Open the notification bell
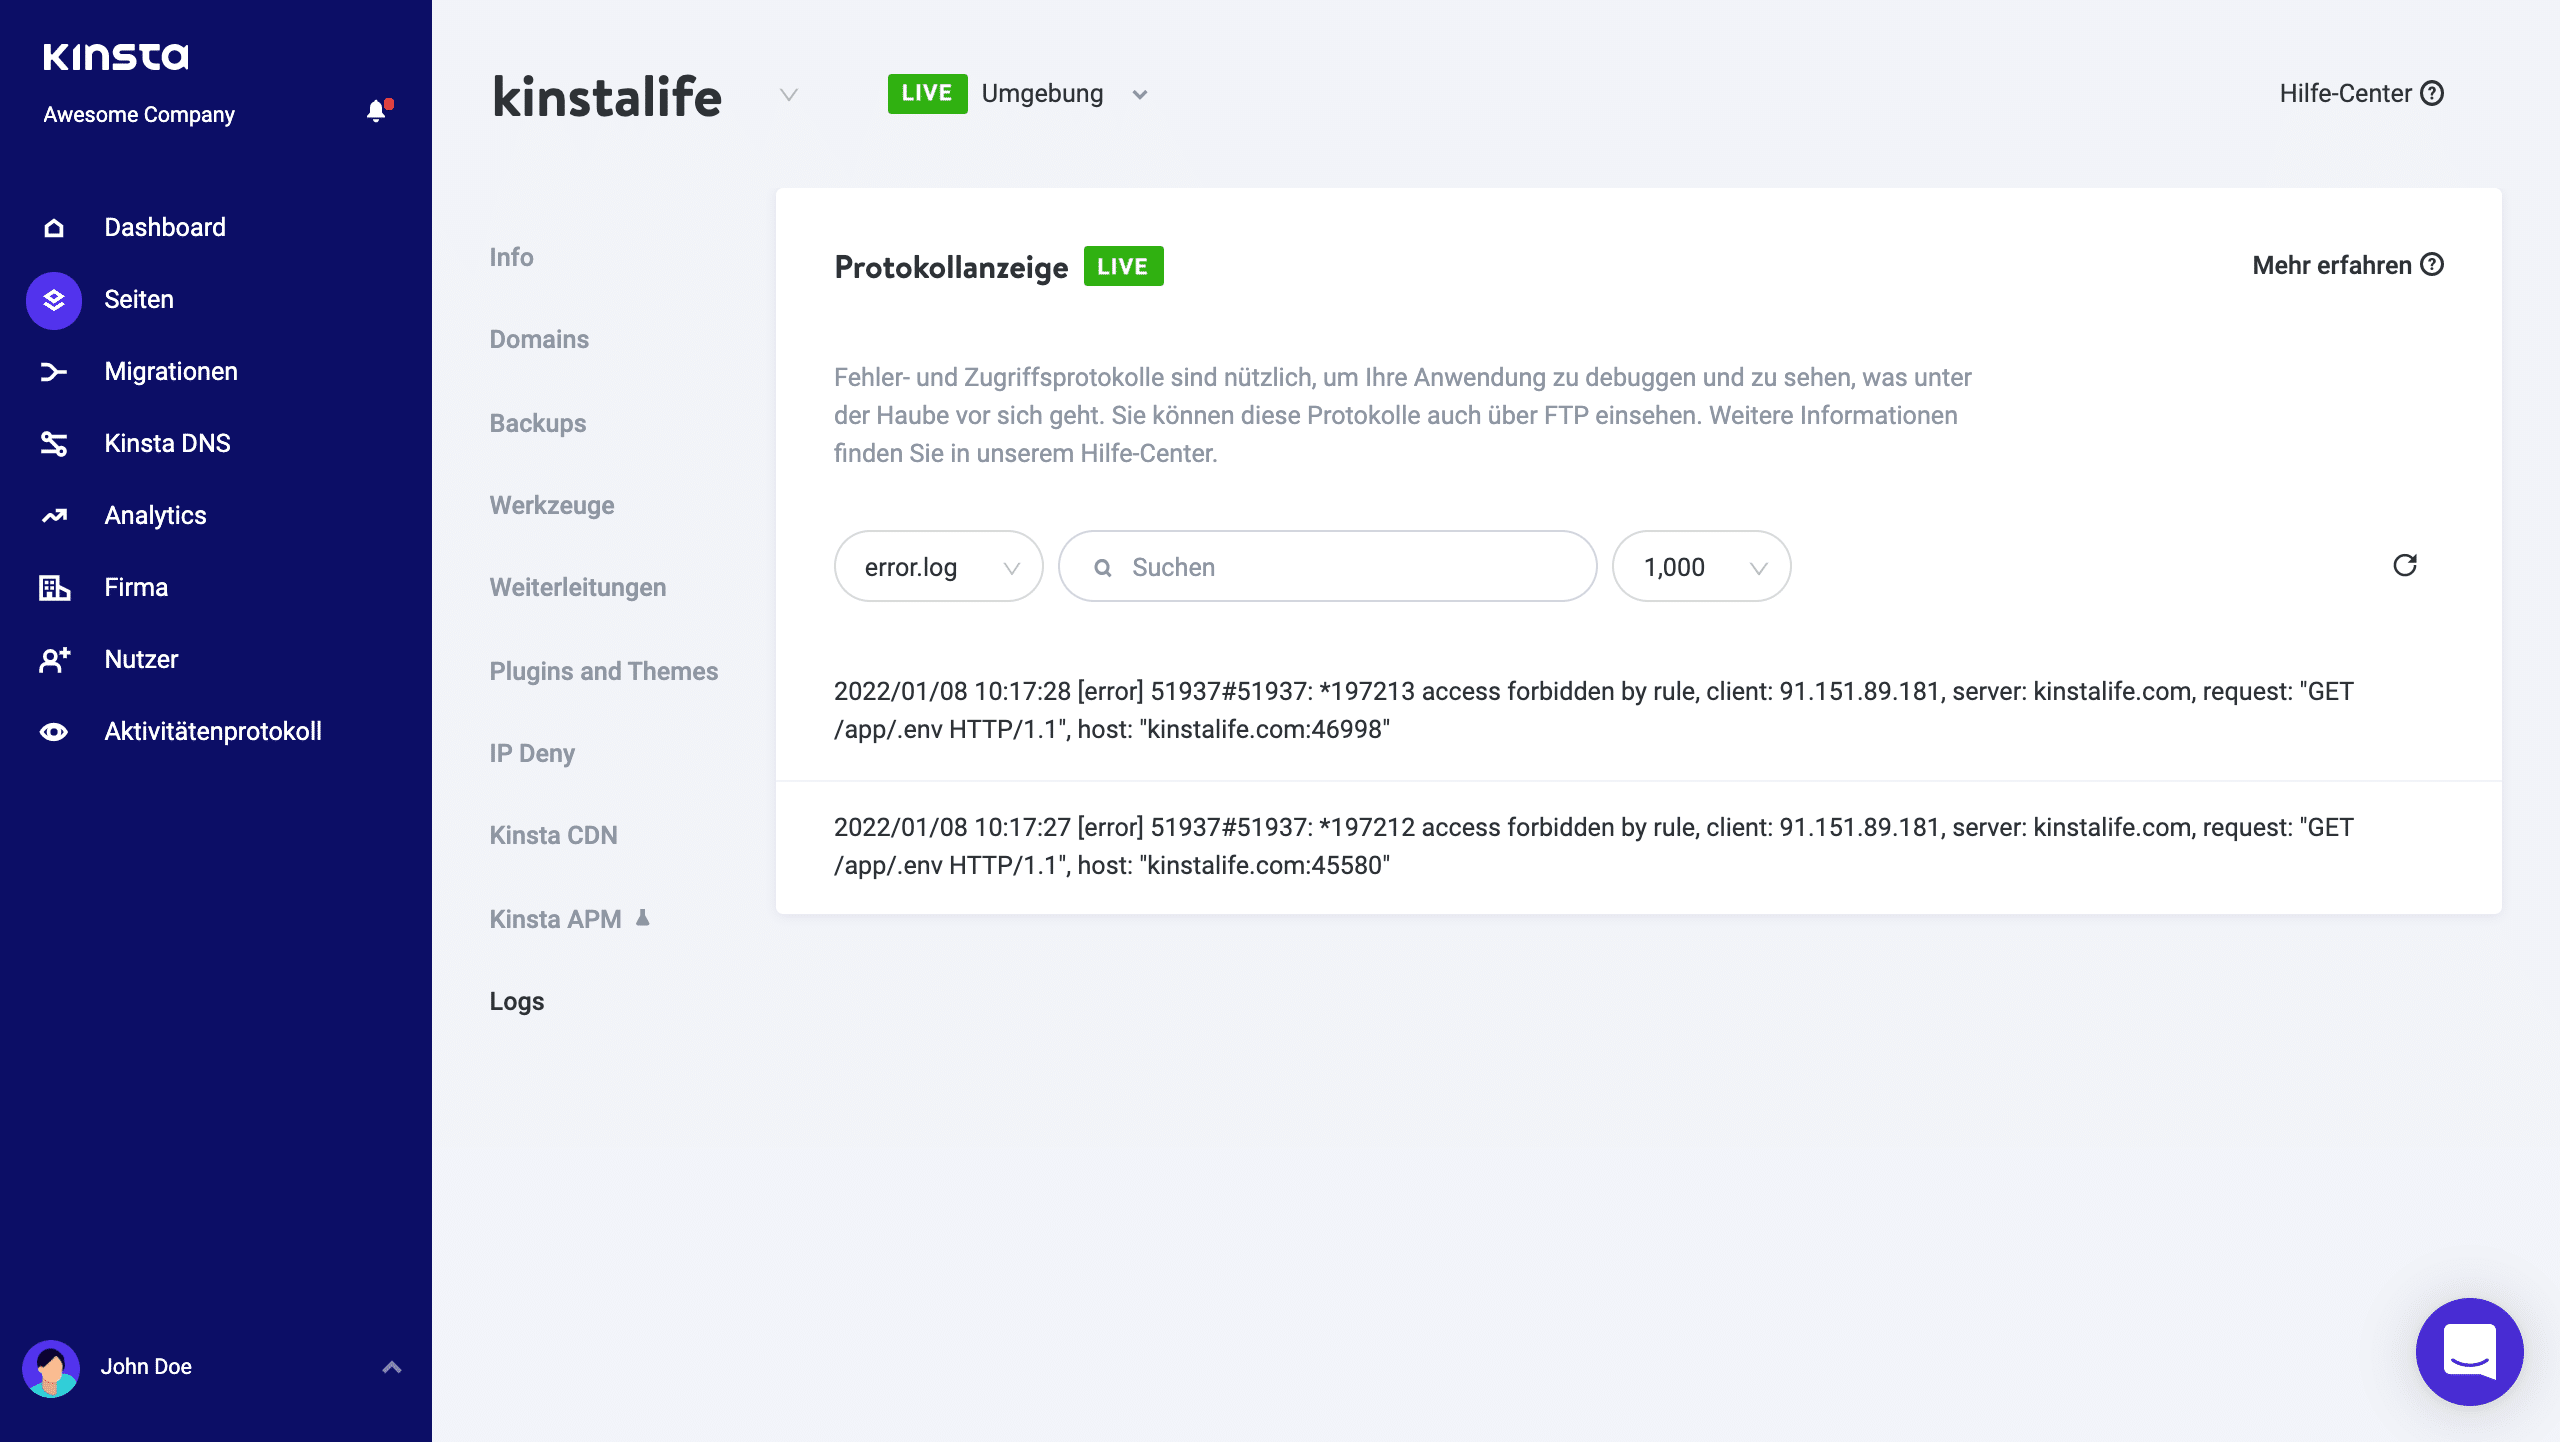Viewport: 2560px width, 1442px height. (x=377, y=110)
